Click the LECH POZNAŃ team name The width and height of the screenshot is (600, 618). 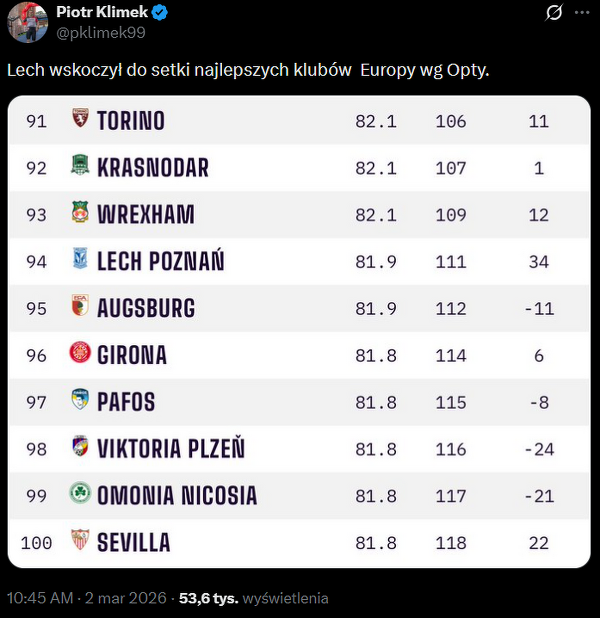tap(160, 261)
